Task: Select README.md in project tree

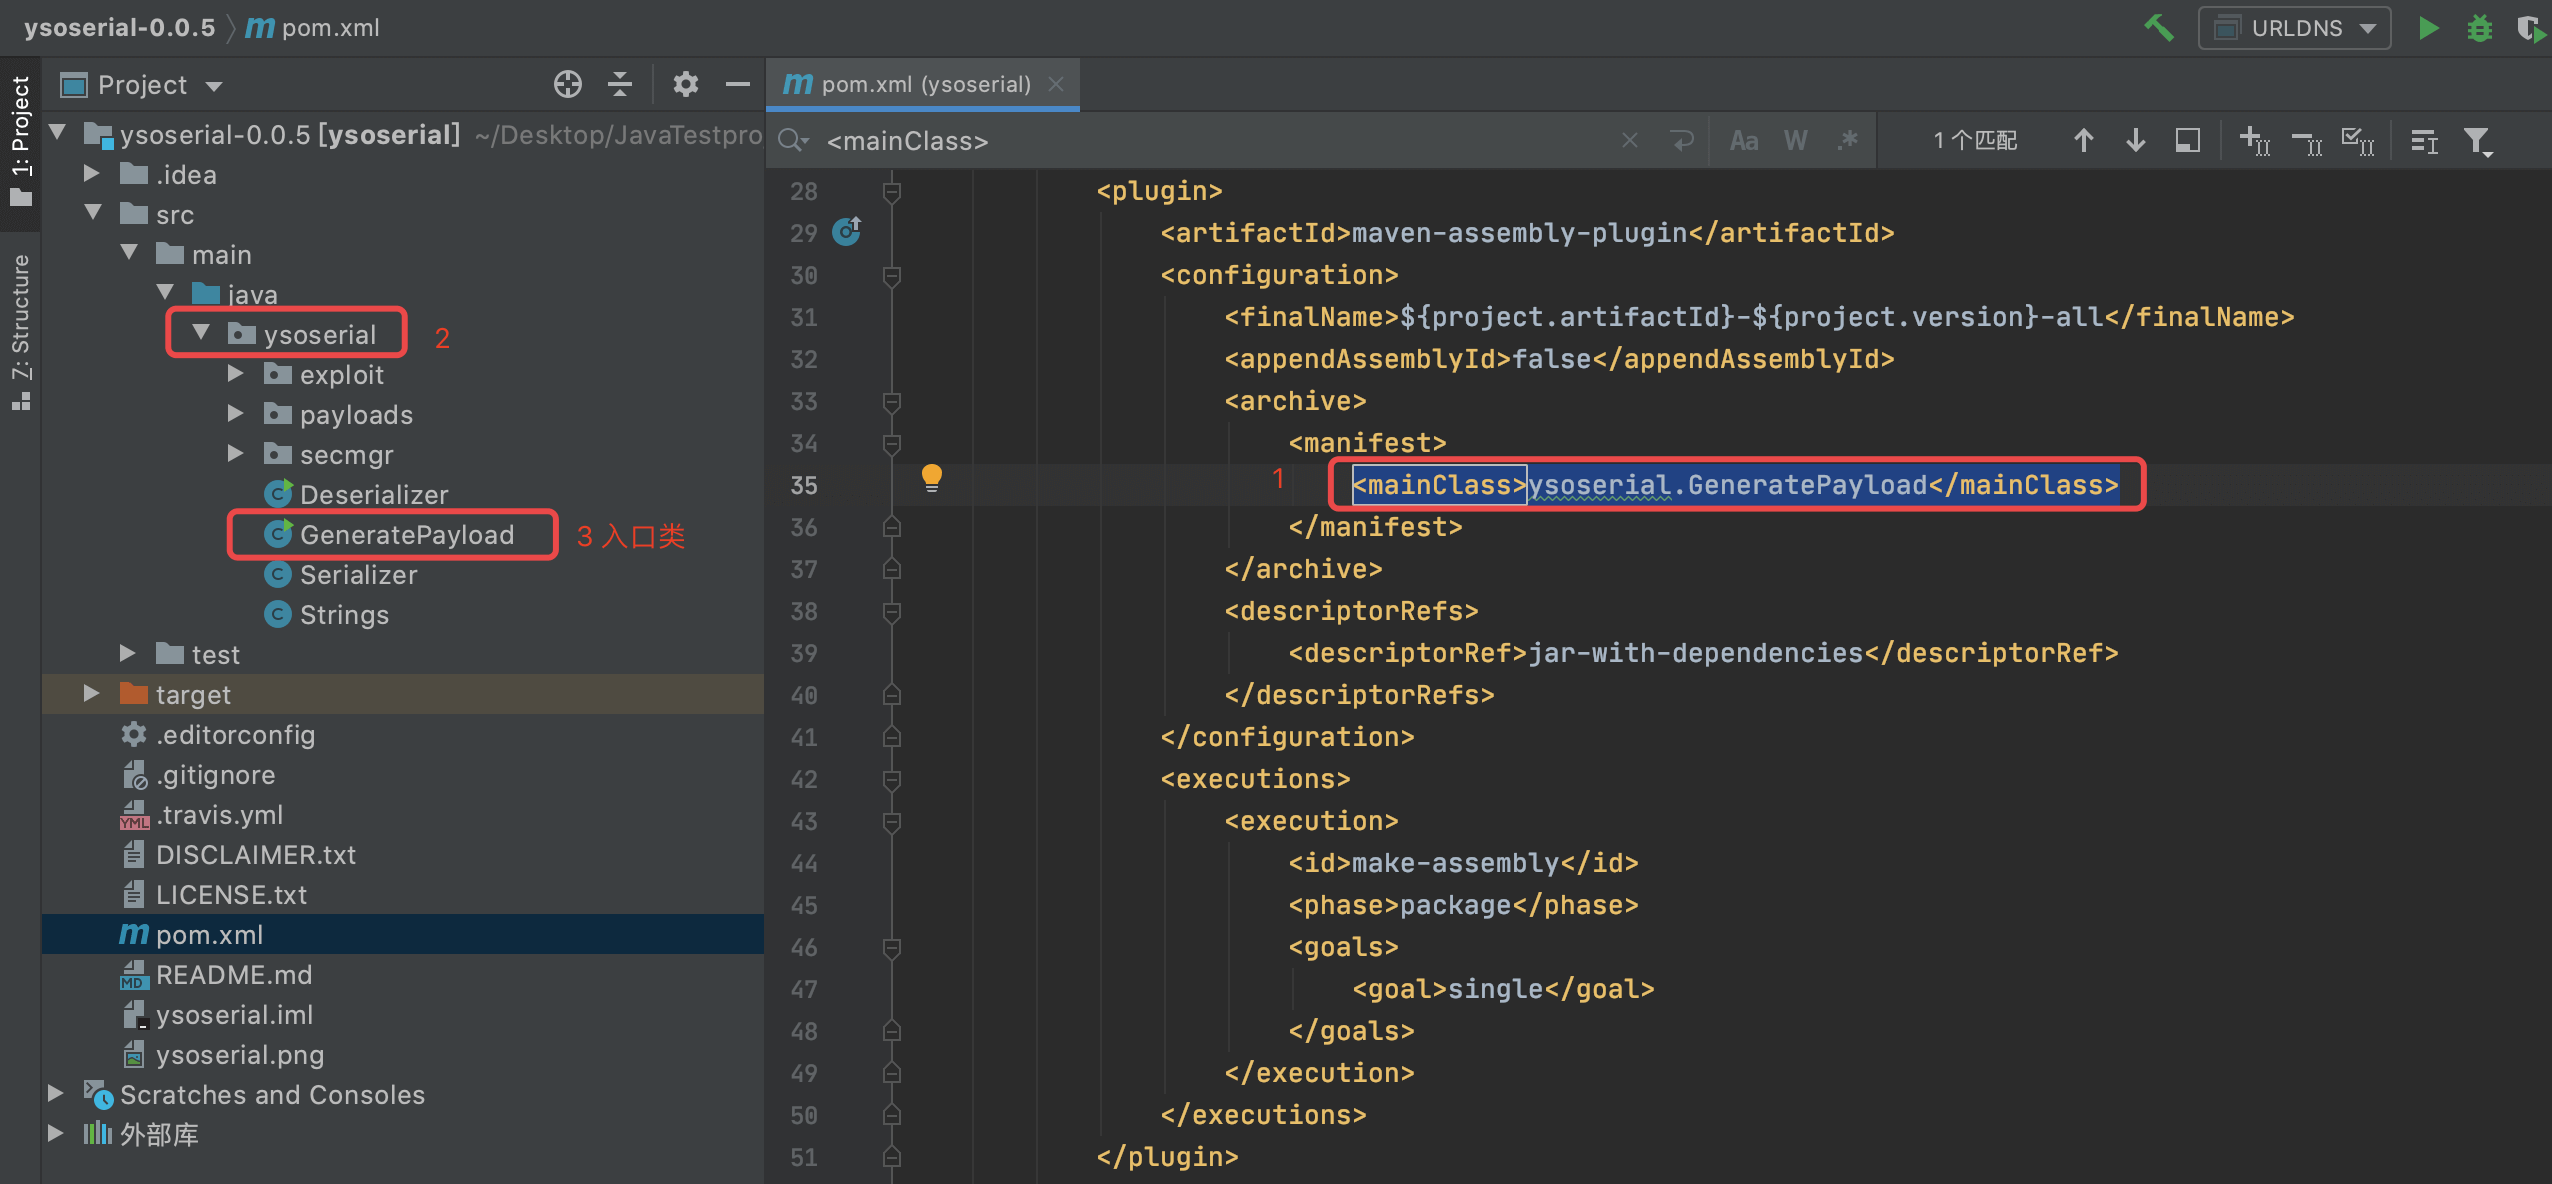Action: pyautogui.click(x=233, y=975)
